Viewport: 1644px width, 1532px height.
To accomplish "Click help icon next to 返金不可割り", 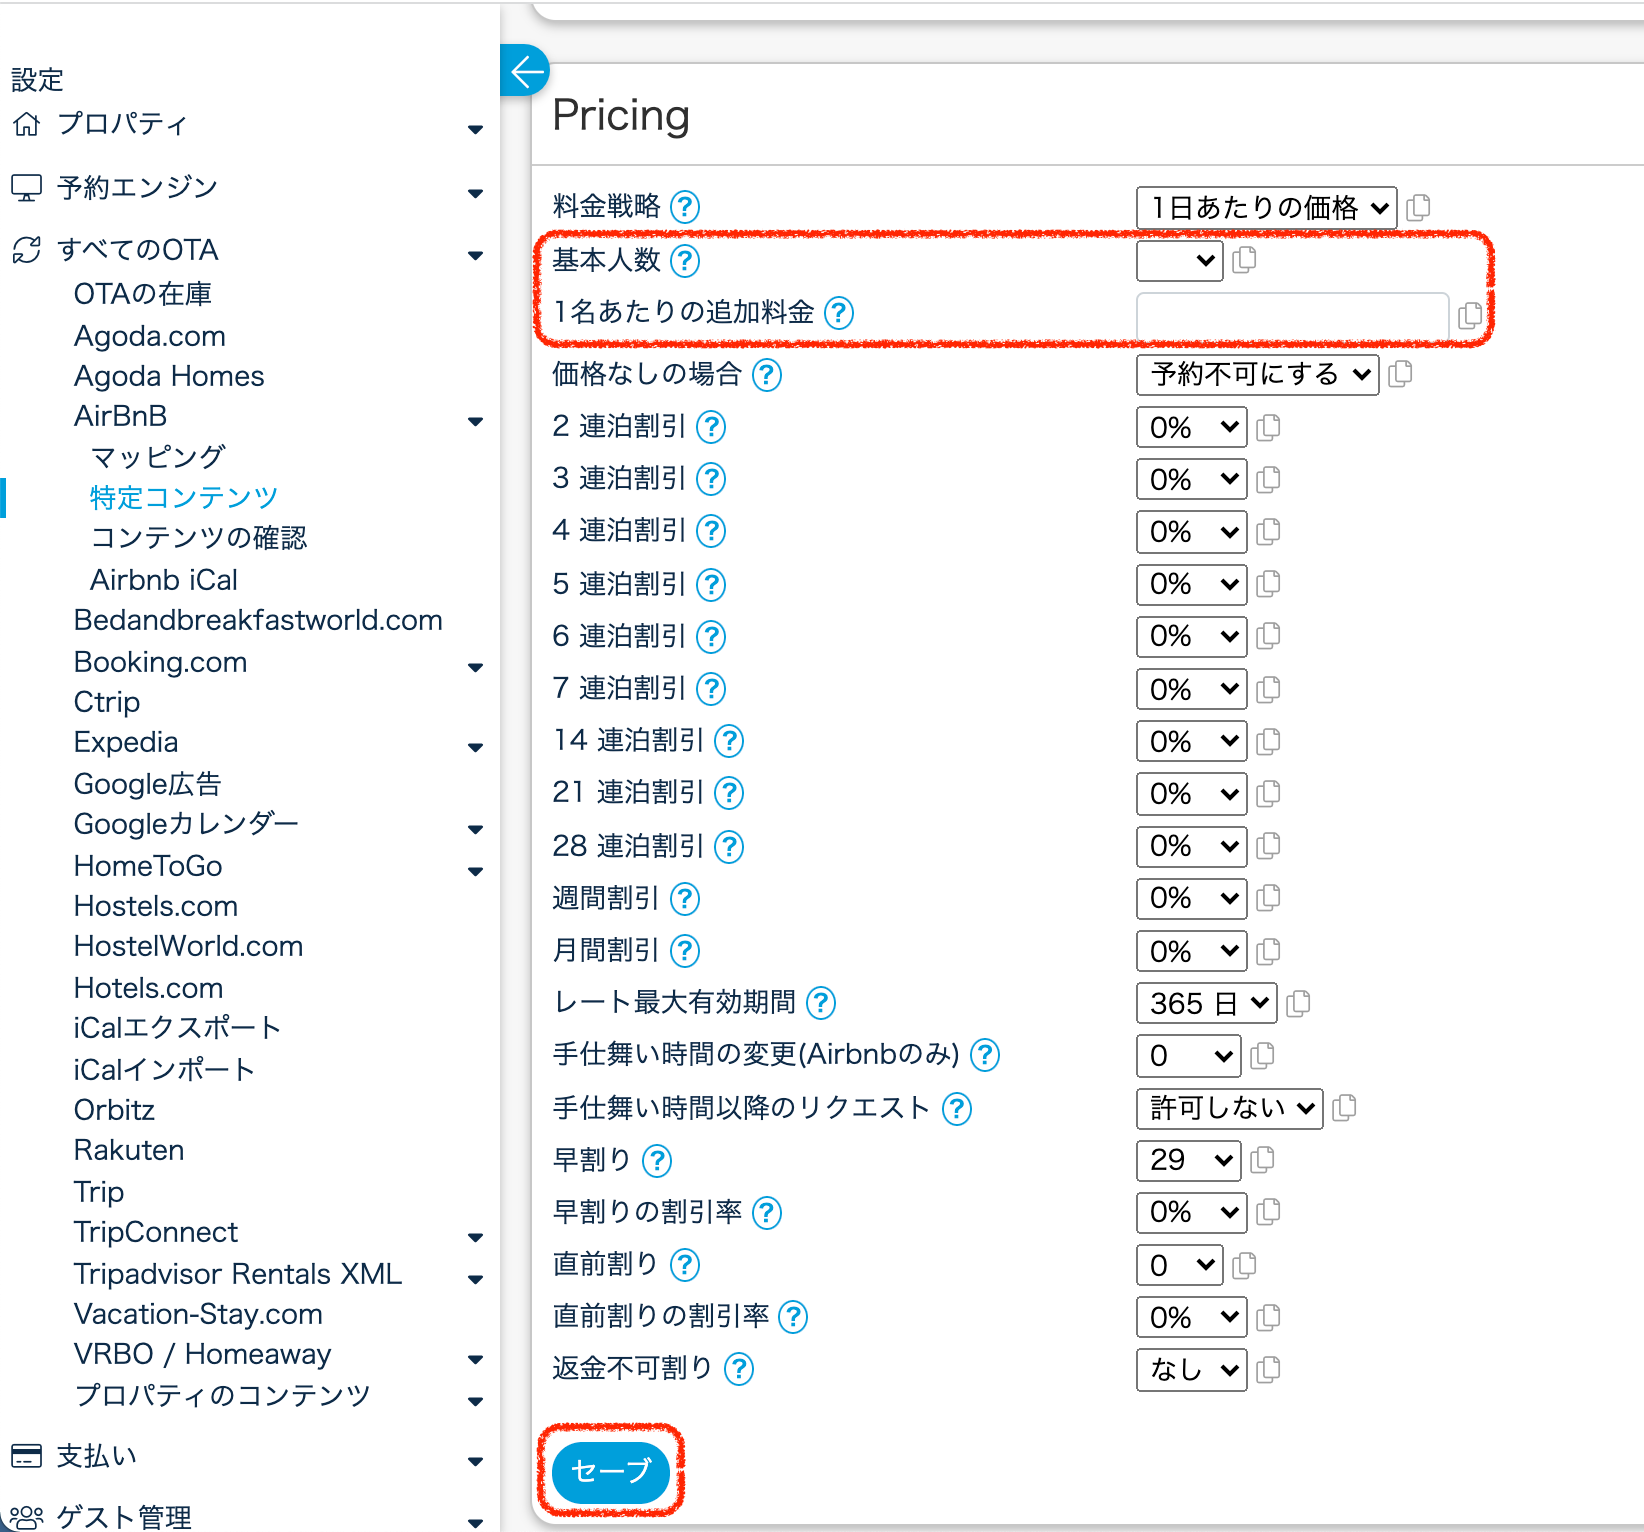I will pyautogui.click(x=739, y=1369).
